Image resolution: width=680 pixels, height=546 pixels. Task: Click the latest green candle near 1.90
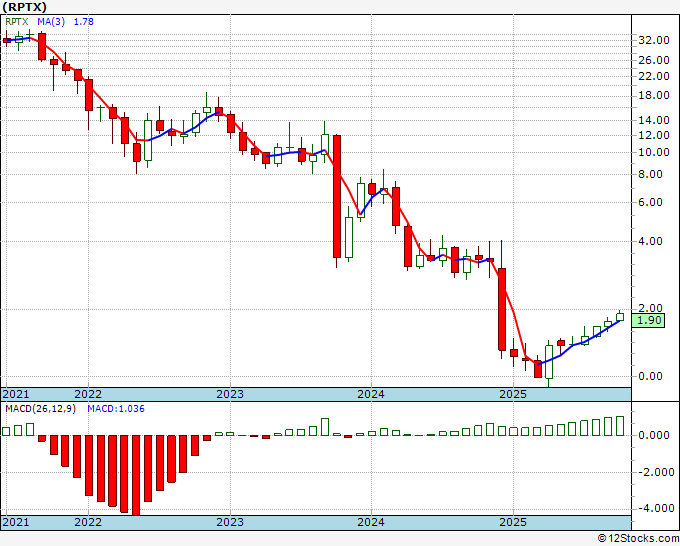pos(620,317)
